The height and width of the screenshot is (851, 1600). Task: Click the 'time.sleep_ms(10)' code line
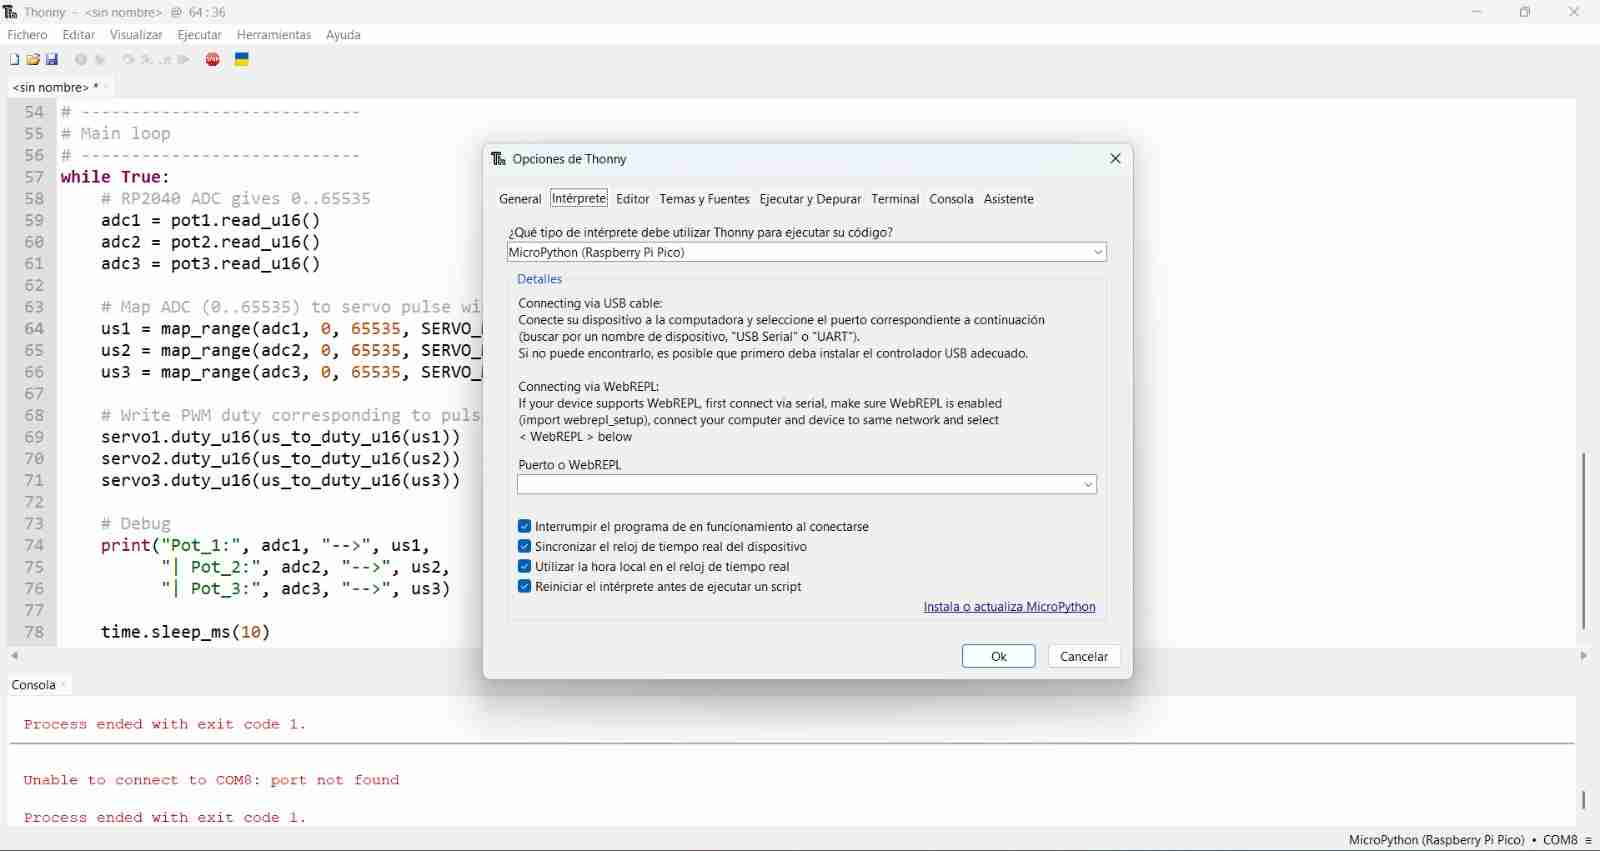tap(185, 632)
